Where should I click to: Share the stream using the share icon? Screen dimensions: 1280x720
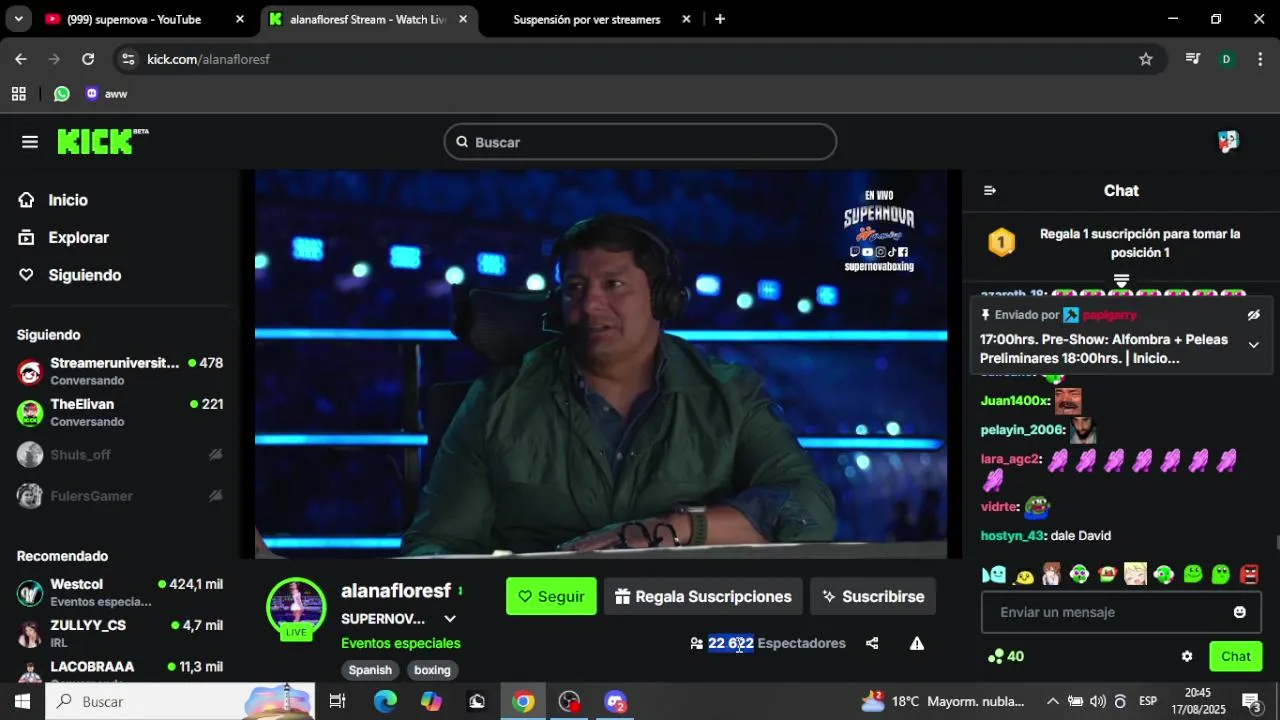pyautogui.click(x=872, y=643)
